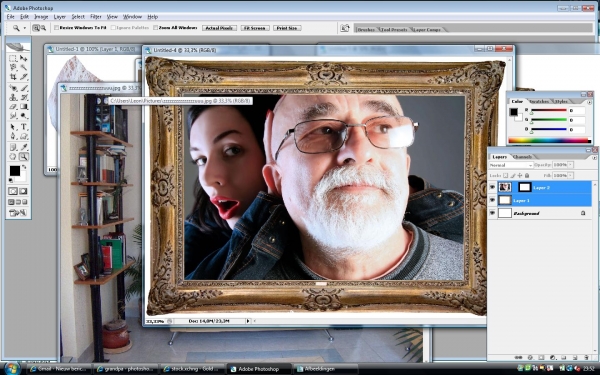
Task: Open the Select menu
Action: click(x=78, y=17)
